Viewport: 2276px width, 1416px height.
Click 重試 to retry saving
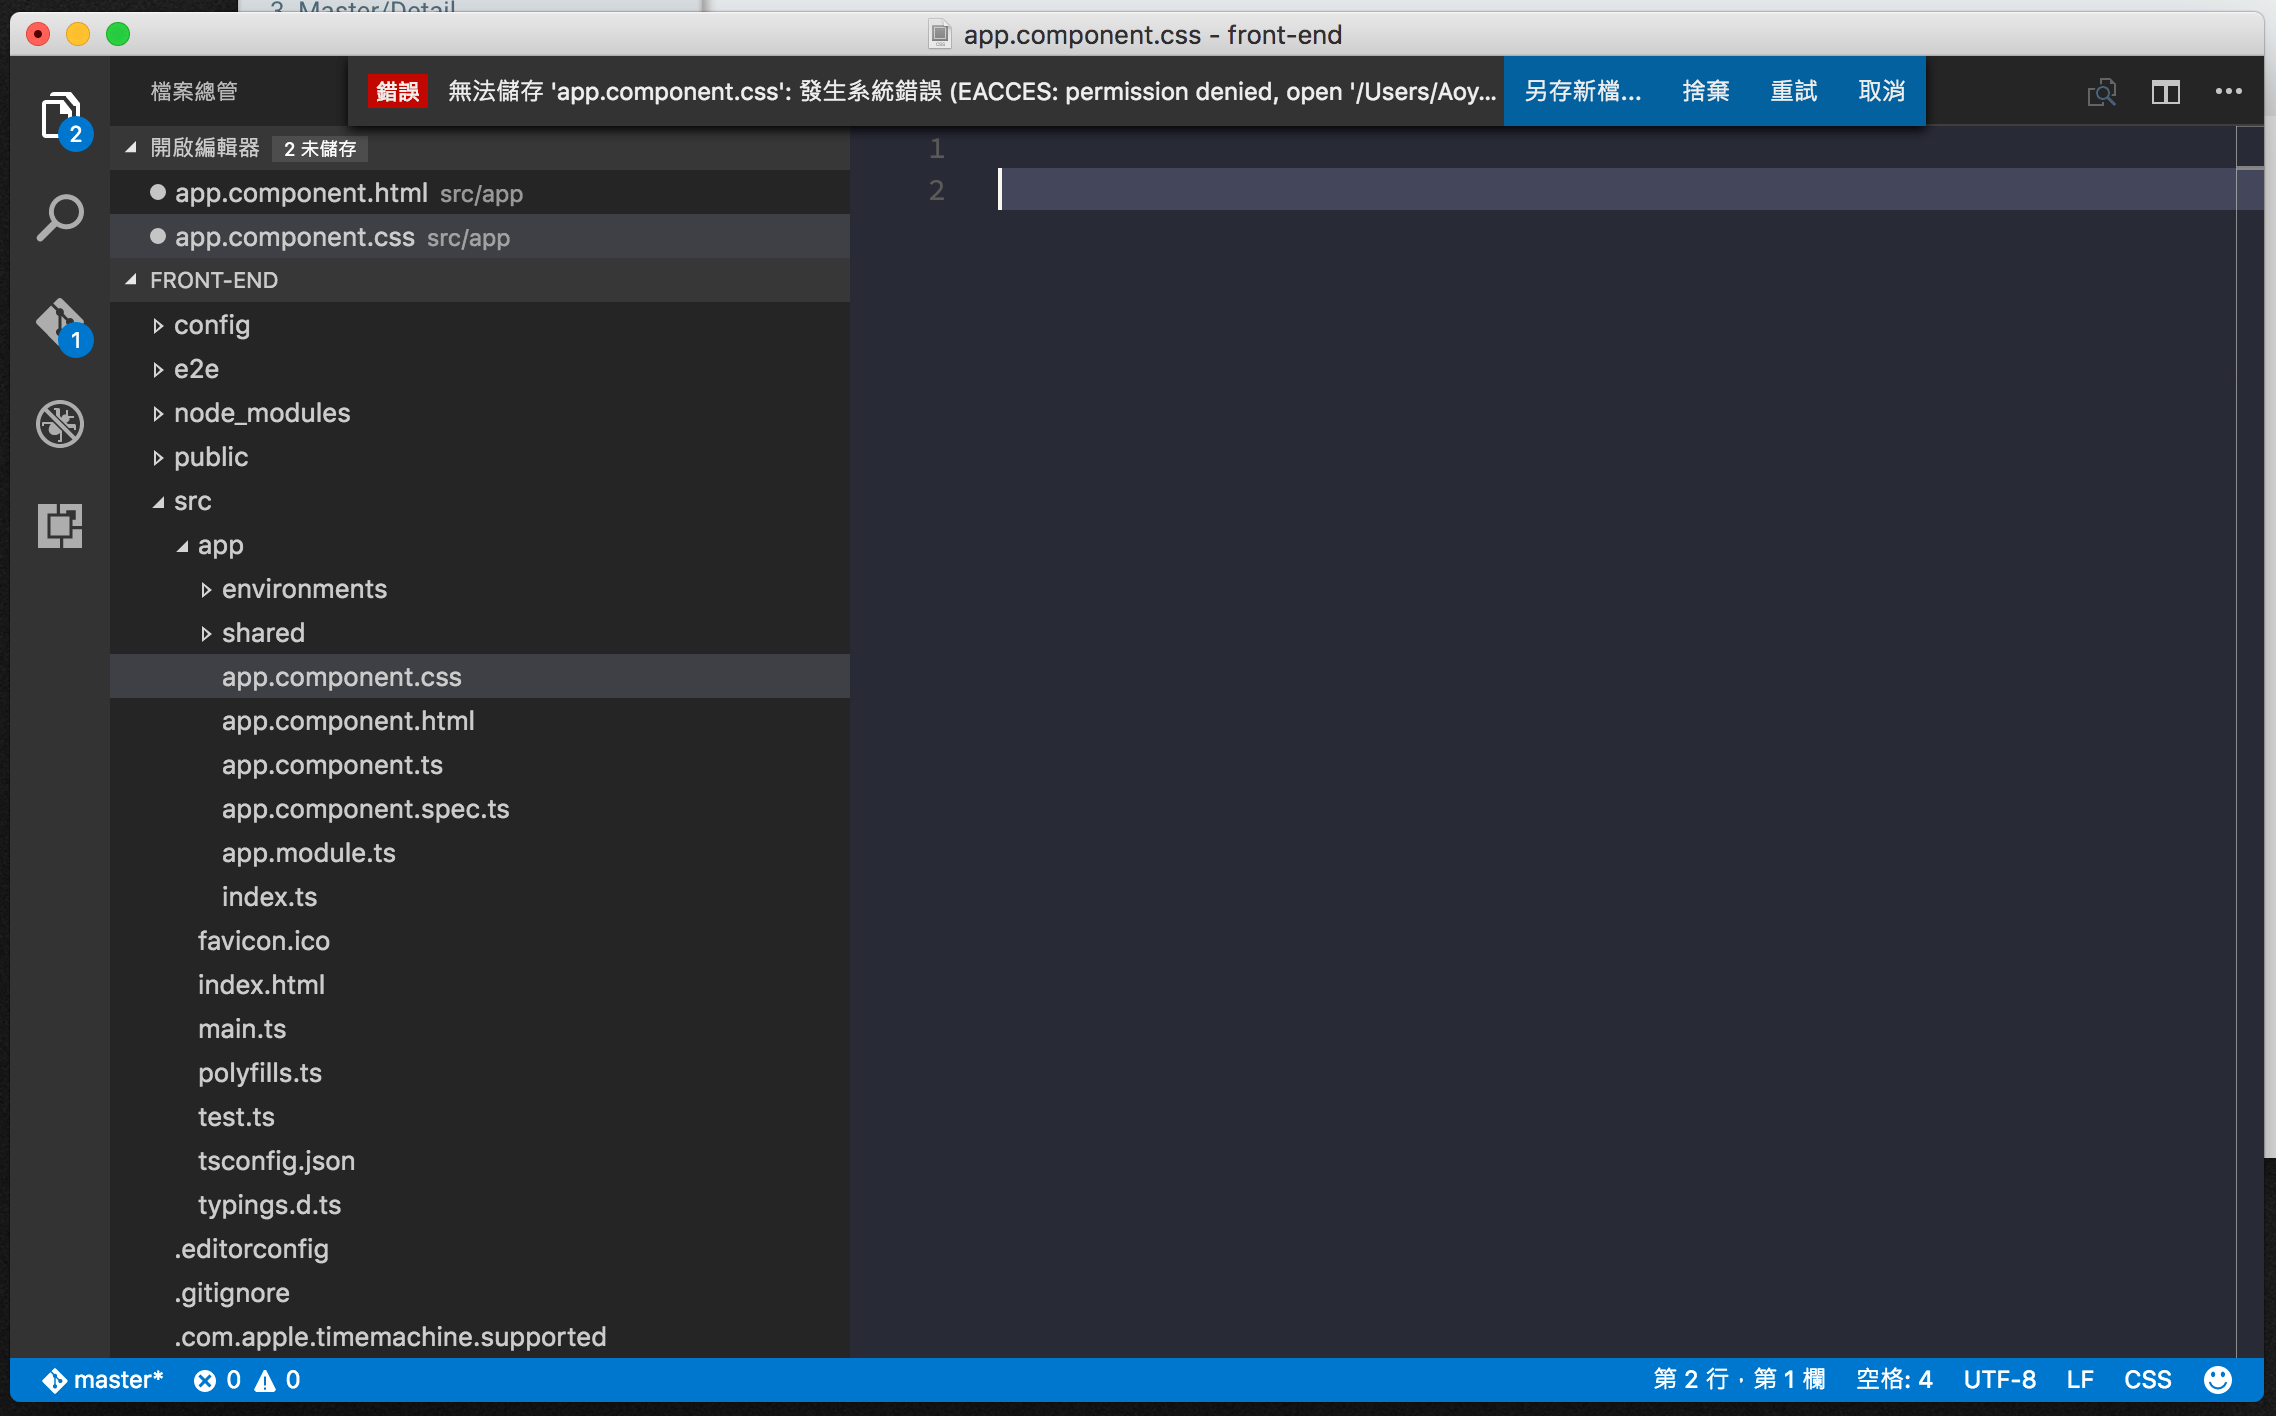pyautogui.click(x=1794, y=91)
